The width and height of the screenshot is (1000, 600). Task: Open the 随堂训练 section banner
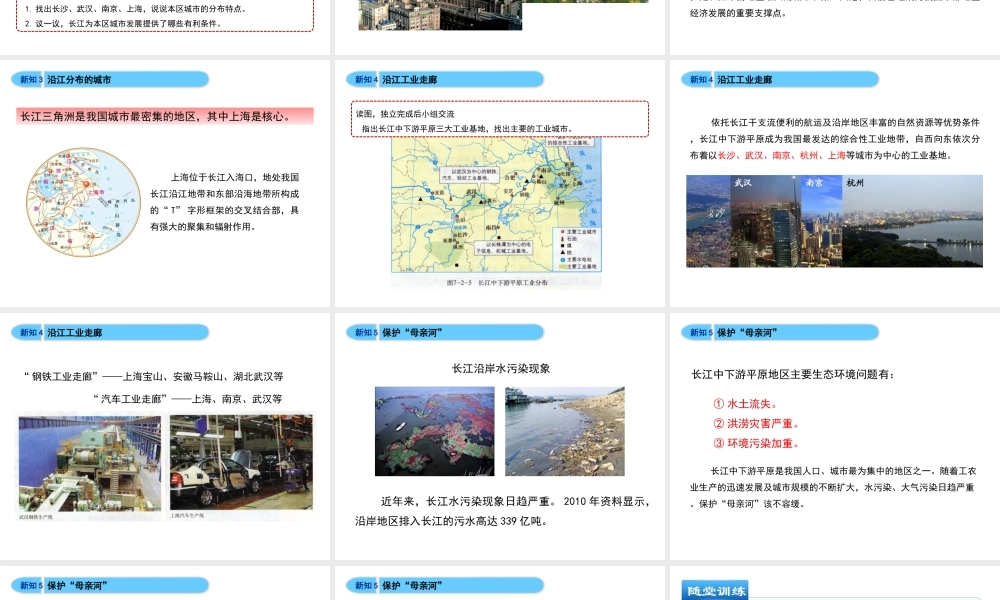tap(714, 591)
